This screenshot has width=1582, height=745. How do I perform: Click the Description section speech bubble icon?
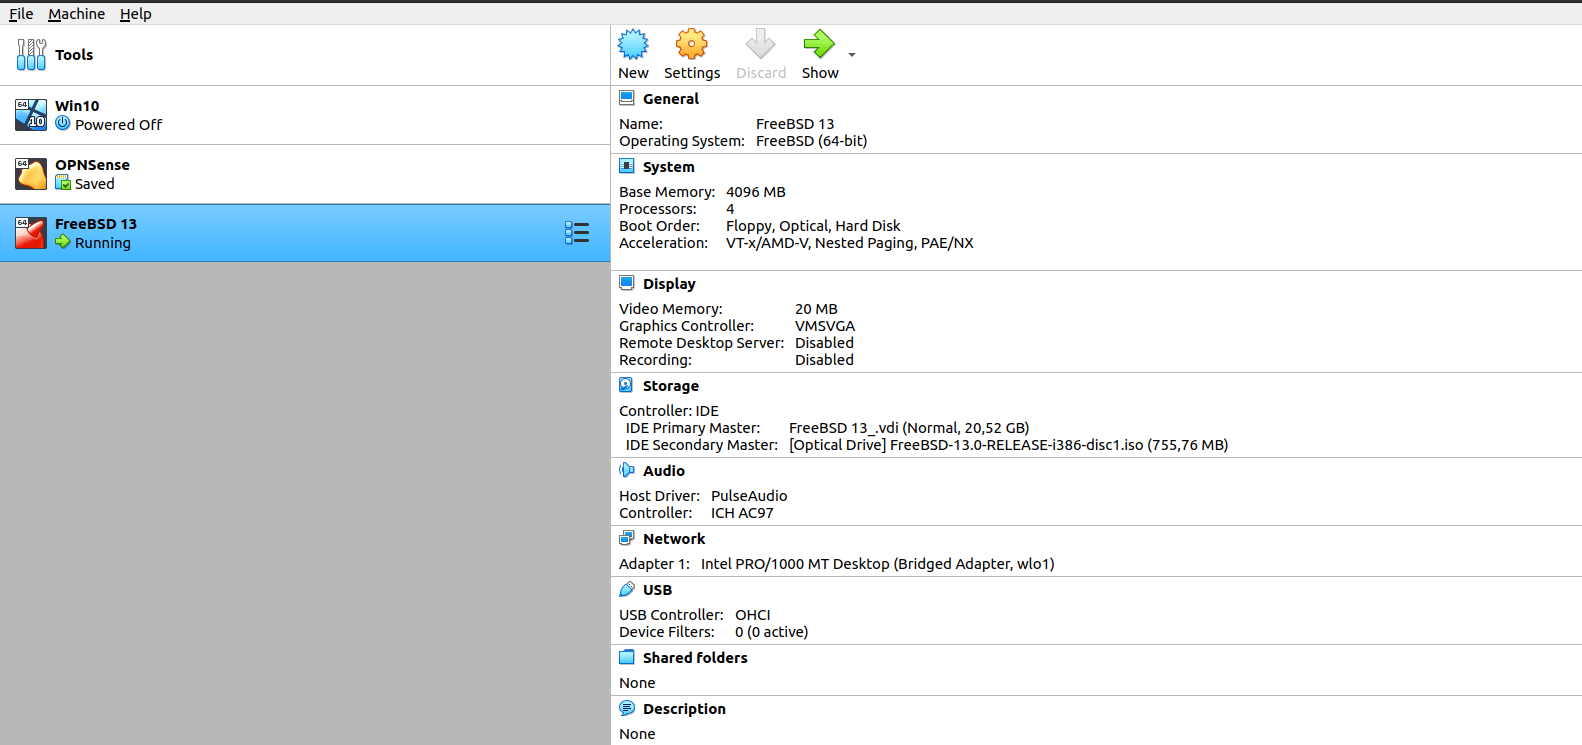coord(627,708)
